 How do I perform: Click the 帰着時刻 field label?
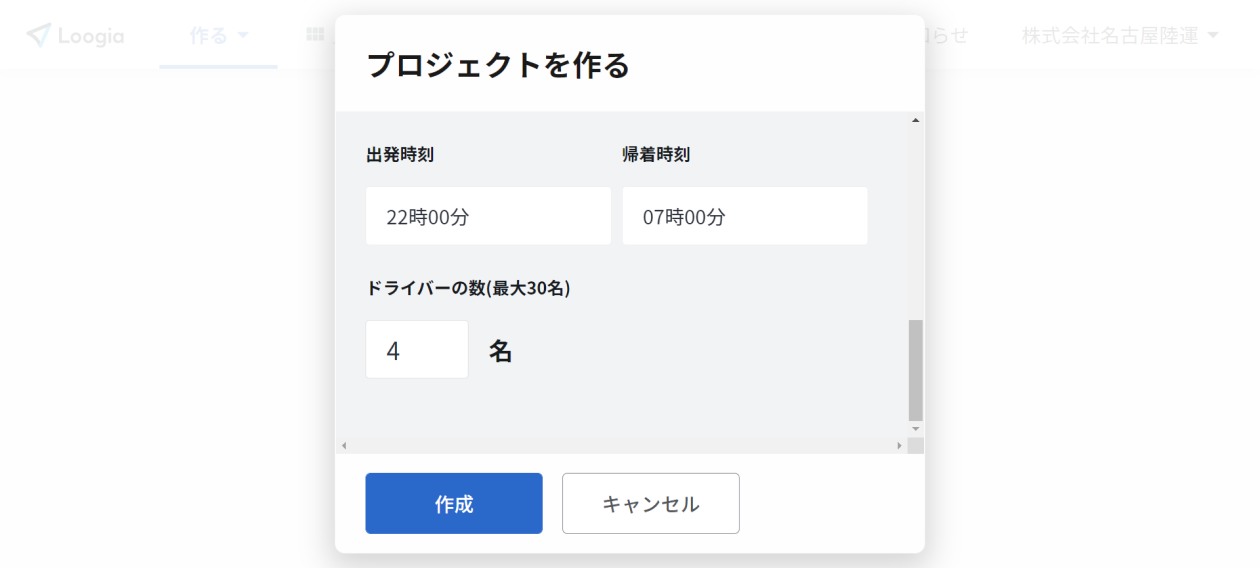point(656,155)
